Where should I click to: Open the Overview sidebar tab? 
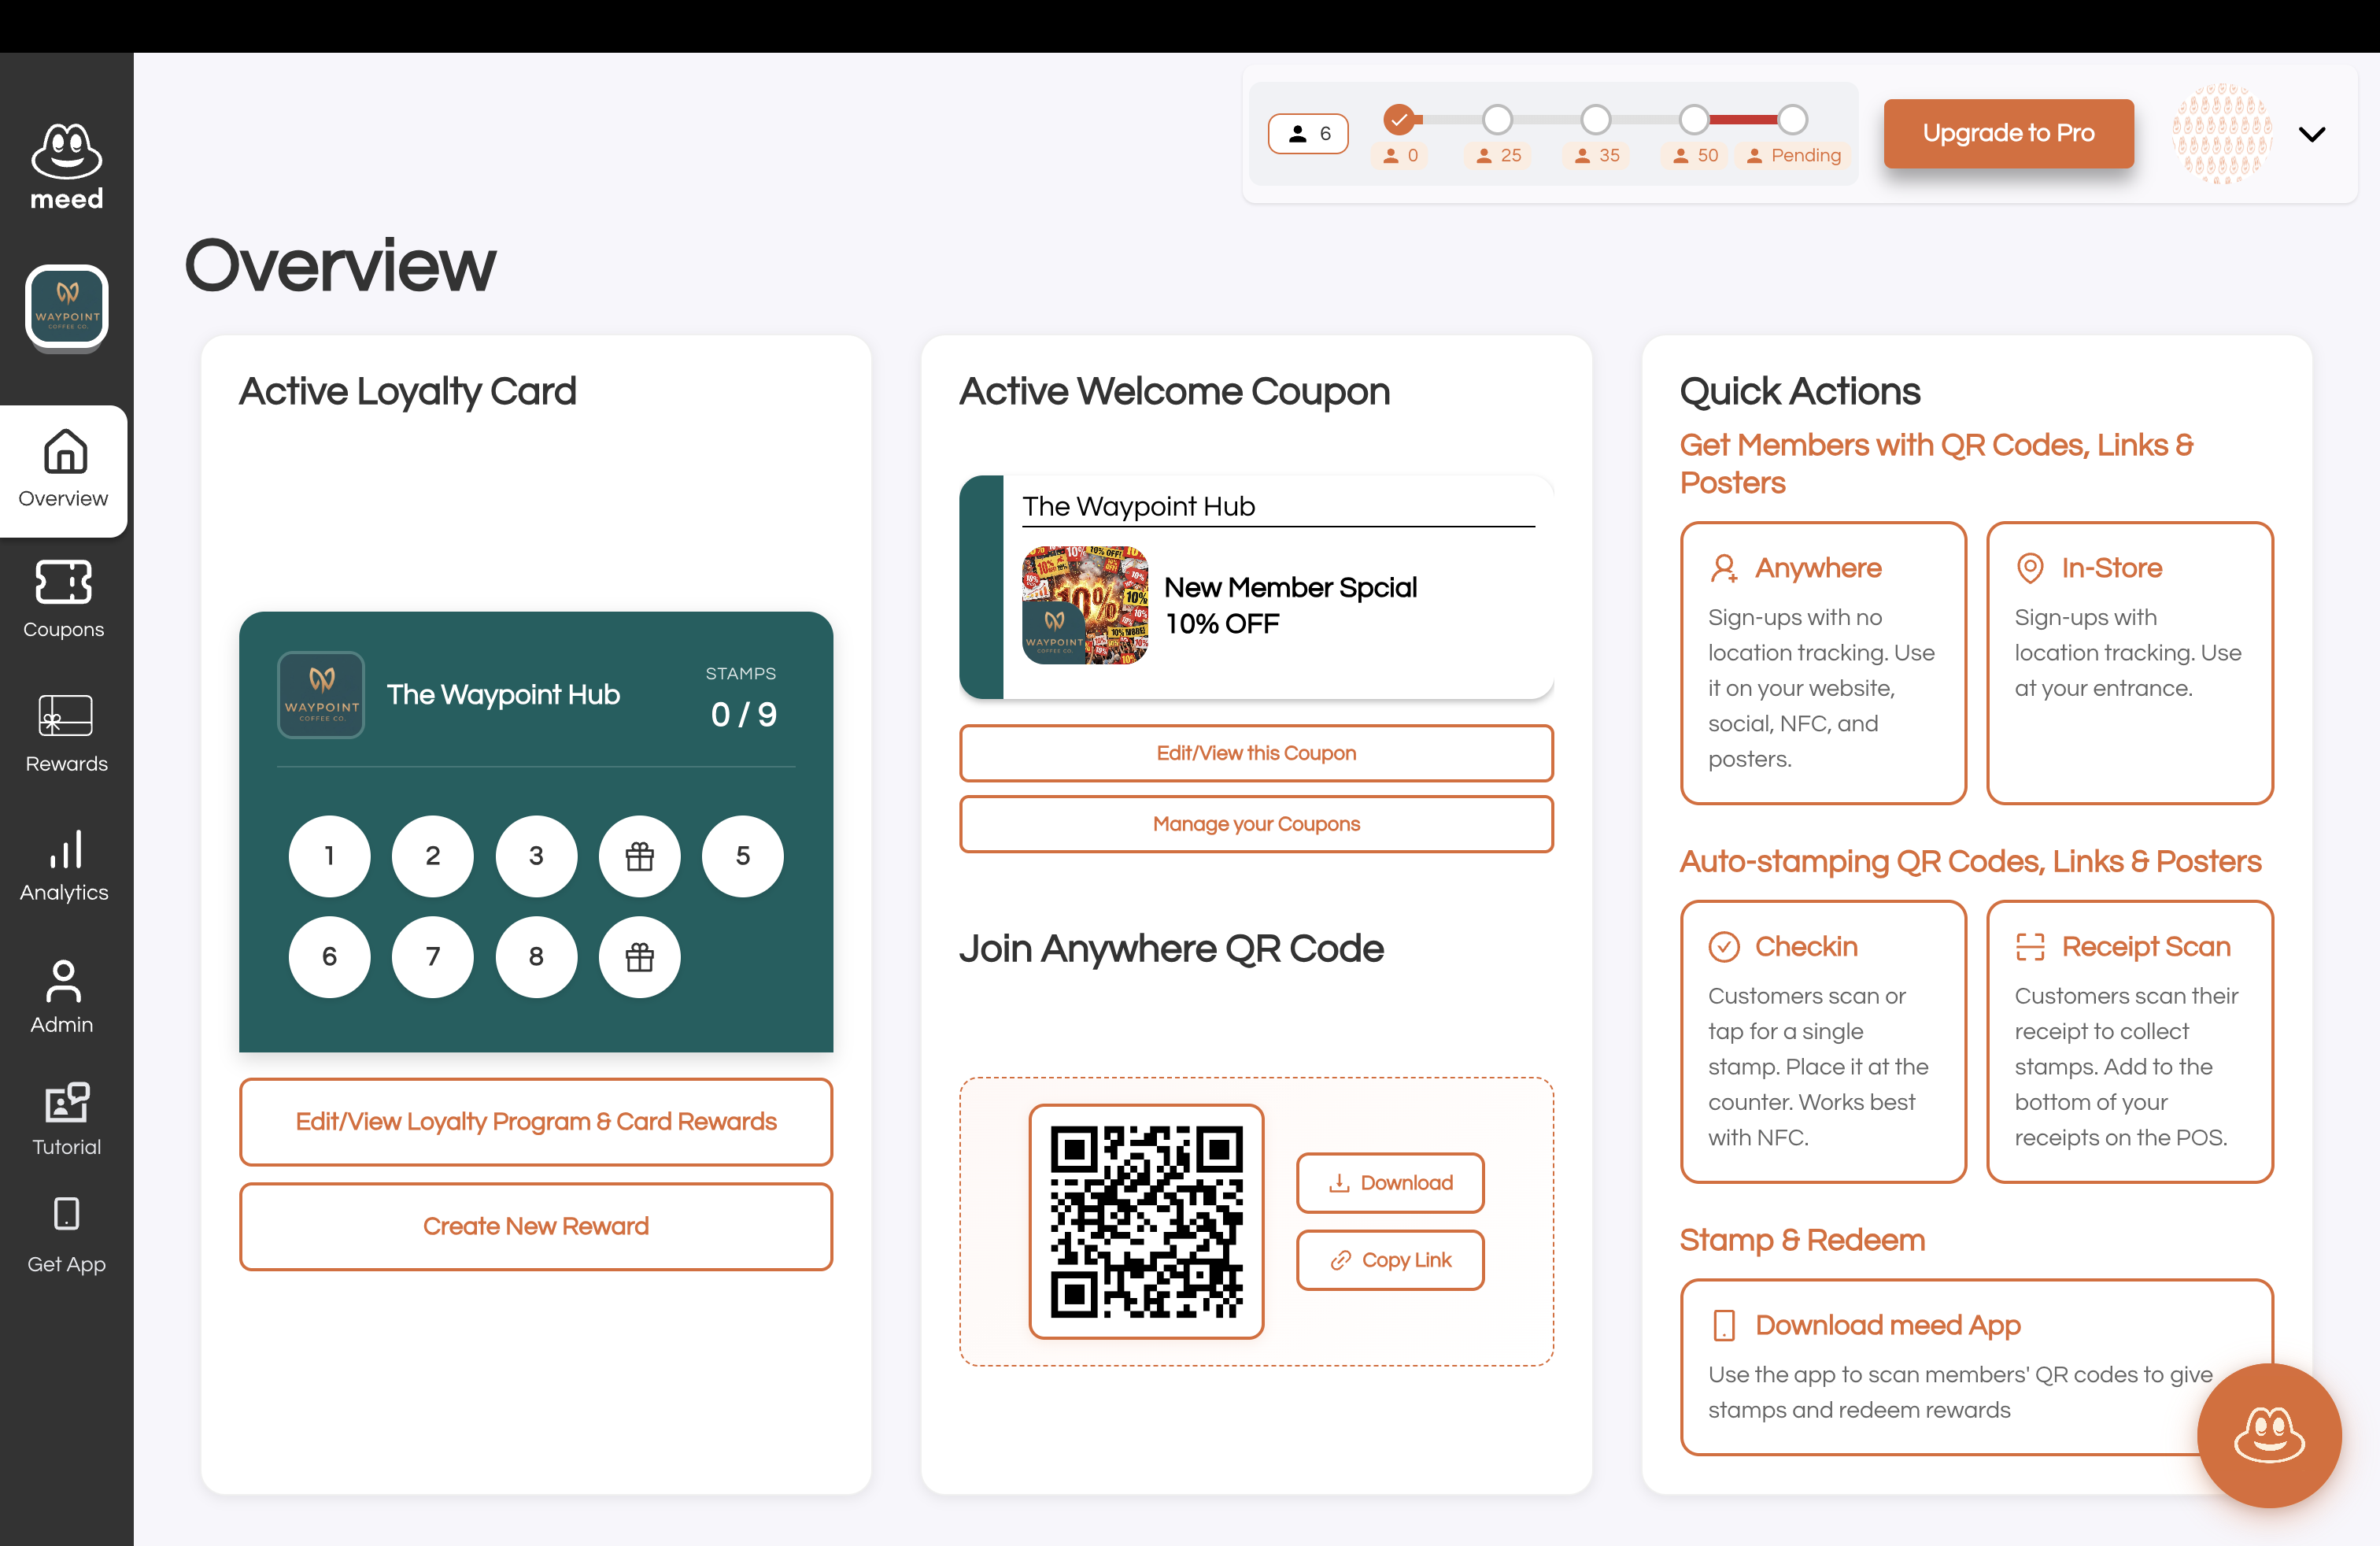[64, 469]
